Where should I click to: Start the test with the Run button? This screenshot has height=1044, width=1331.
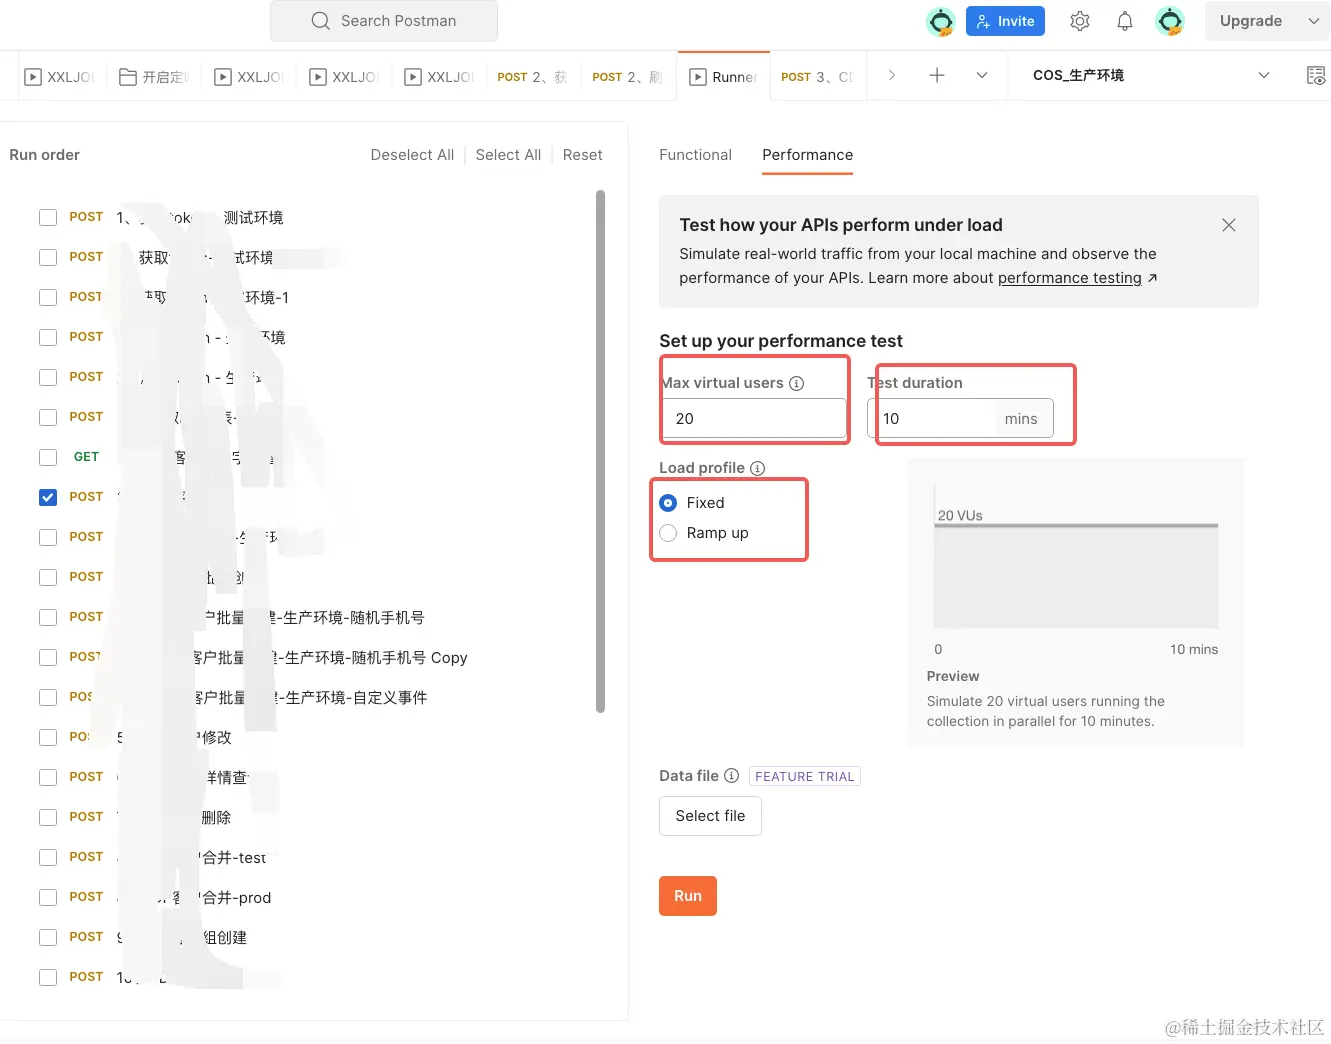[x=688, y=896]
